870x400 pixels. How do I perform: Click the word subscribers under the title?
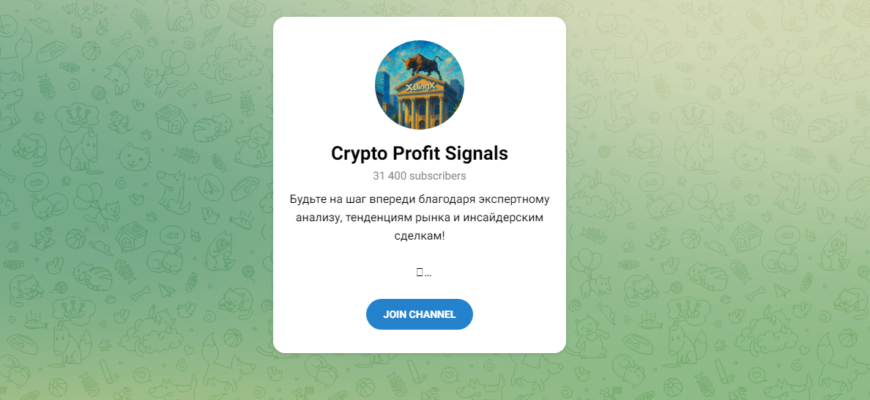click(x=438, y=176)
